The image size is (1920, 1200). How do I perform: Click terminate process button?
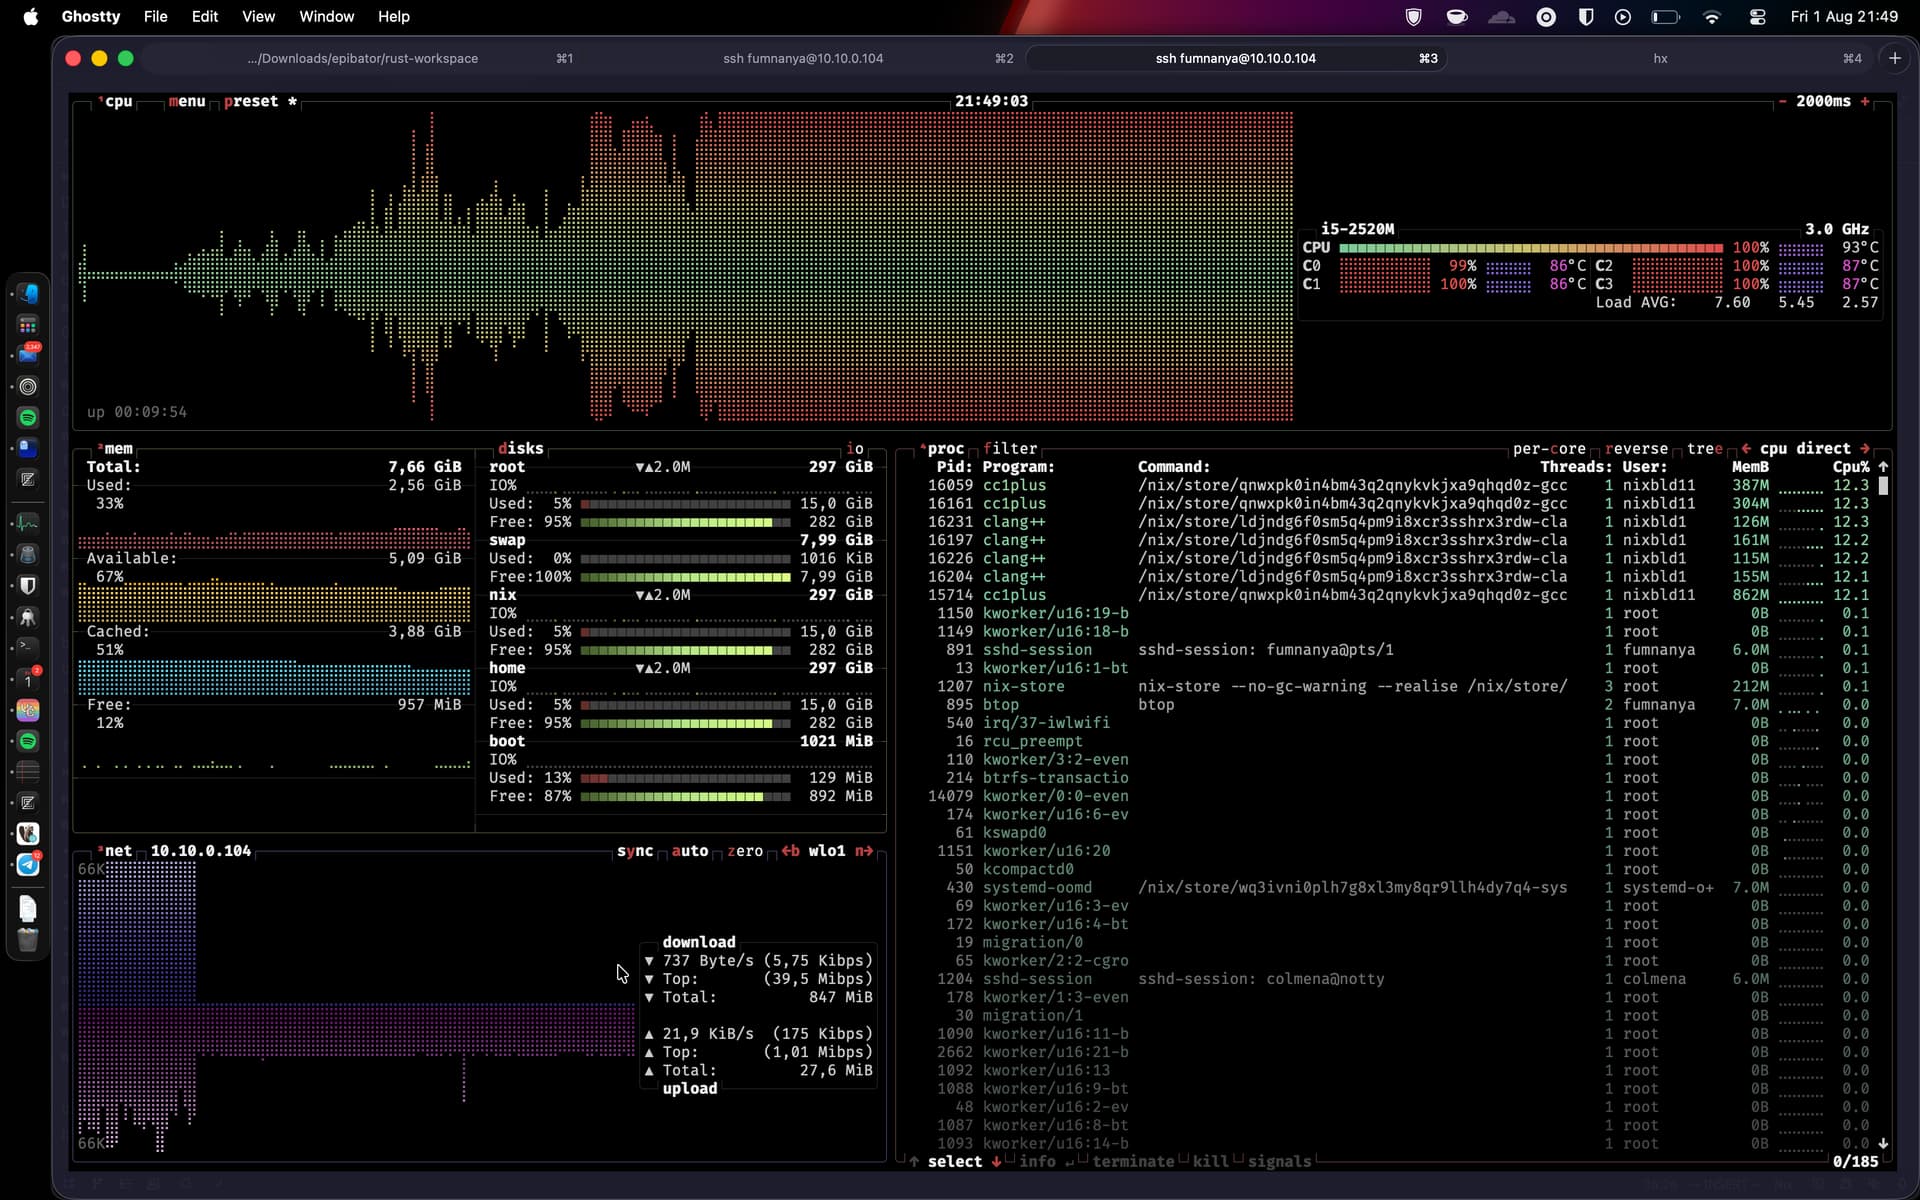tap(1133, 1161)
